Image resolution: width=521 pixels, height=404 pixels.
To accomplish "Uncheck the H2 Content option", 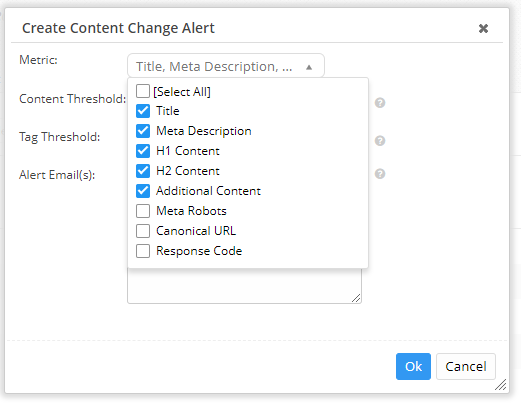I will coord(143,171).
